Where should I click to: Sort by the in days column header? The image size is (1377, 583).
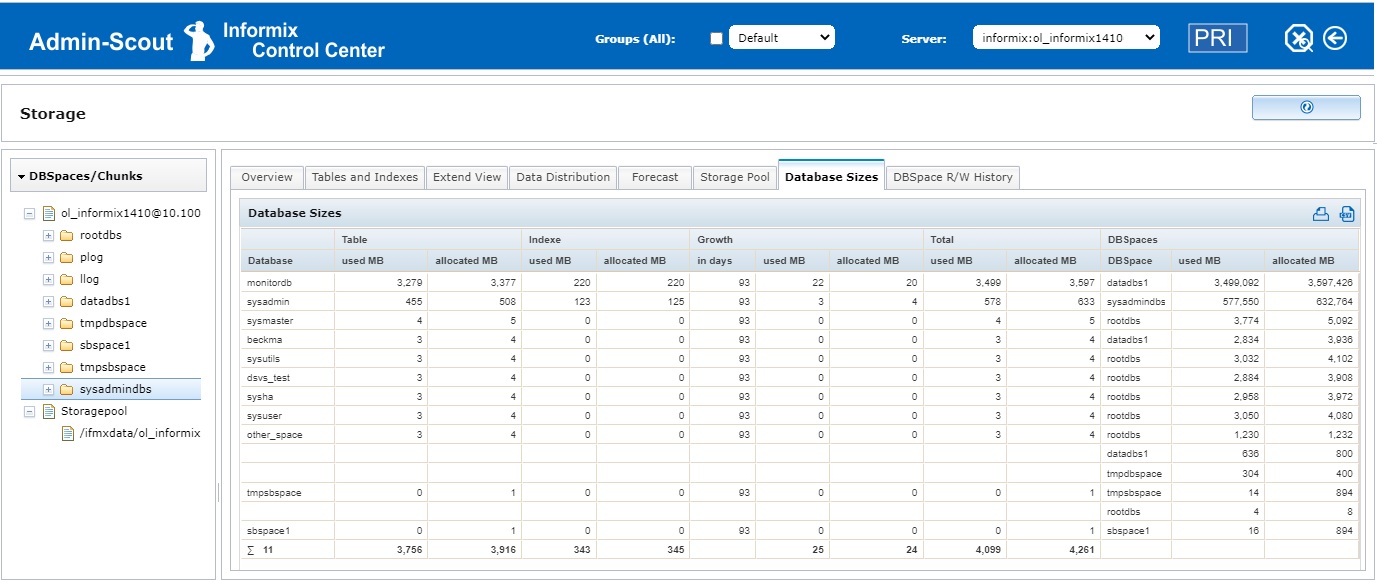pos(724,261)
